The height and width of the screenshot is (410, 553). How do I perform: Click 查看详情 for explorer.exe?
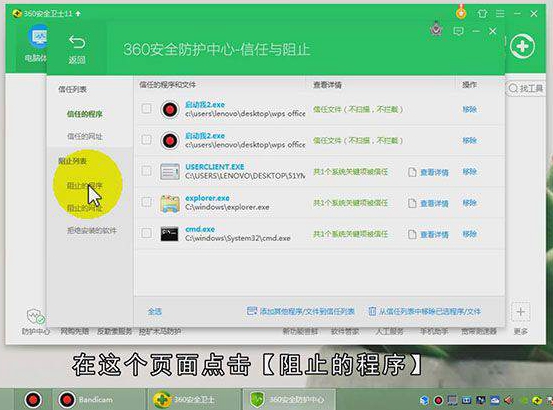[x=429, y=204]
